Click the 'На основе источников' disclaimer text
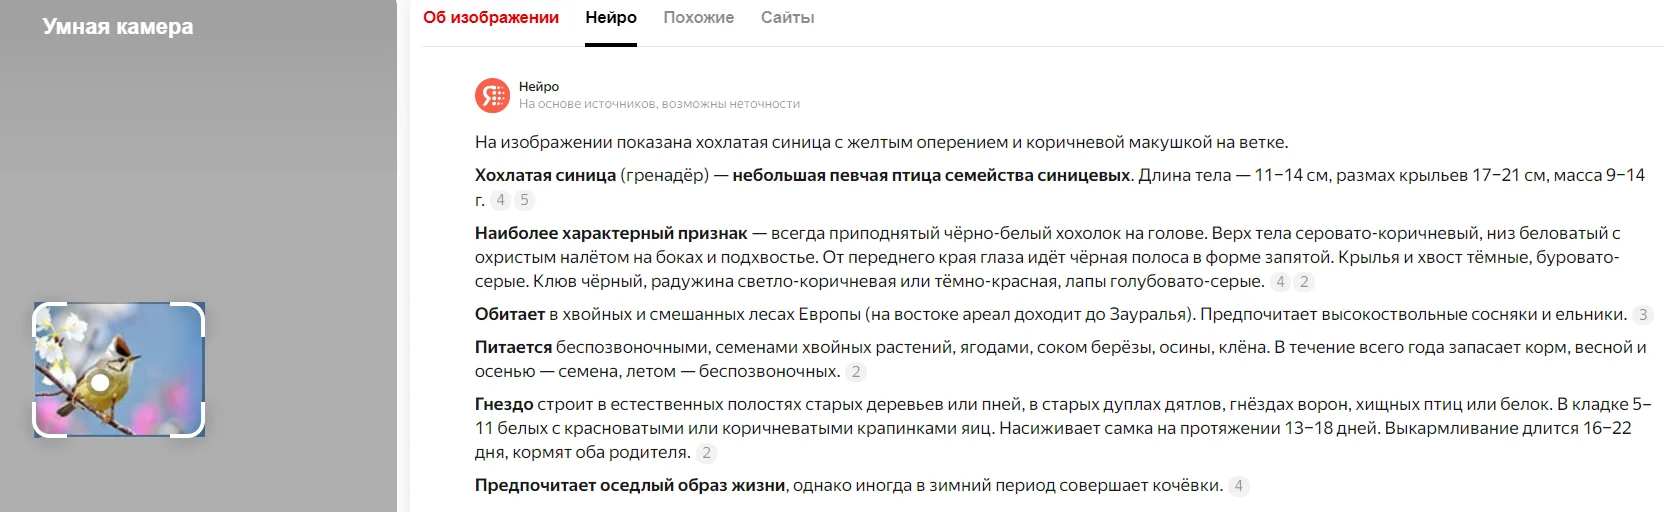Image resolution: width=1664 pixels, height=512 pixels. point(659,104)
